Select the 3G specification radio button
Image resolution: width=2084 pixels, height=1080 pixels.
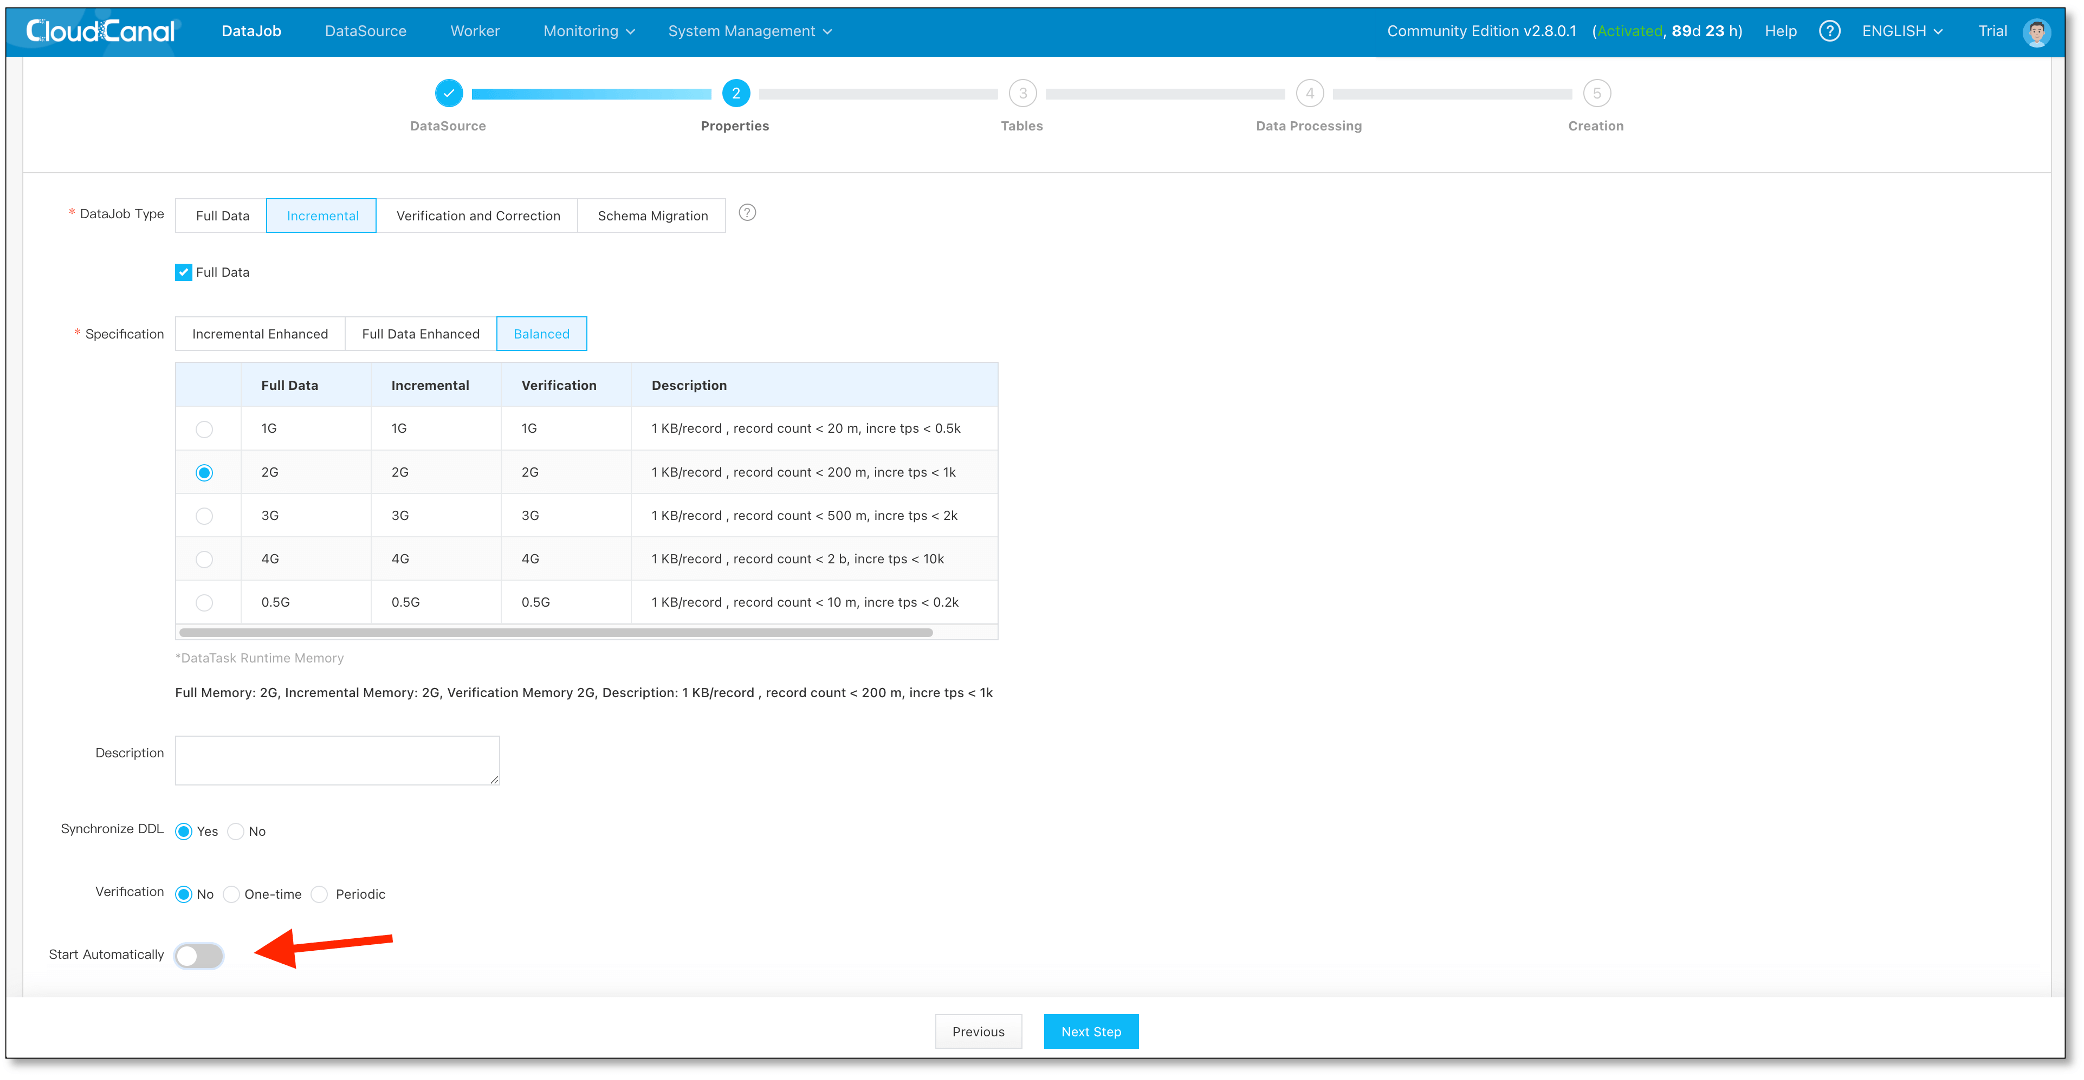[x=204, y=516]
